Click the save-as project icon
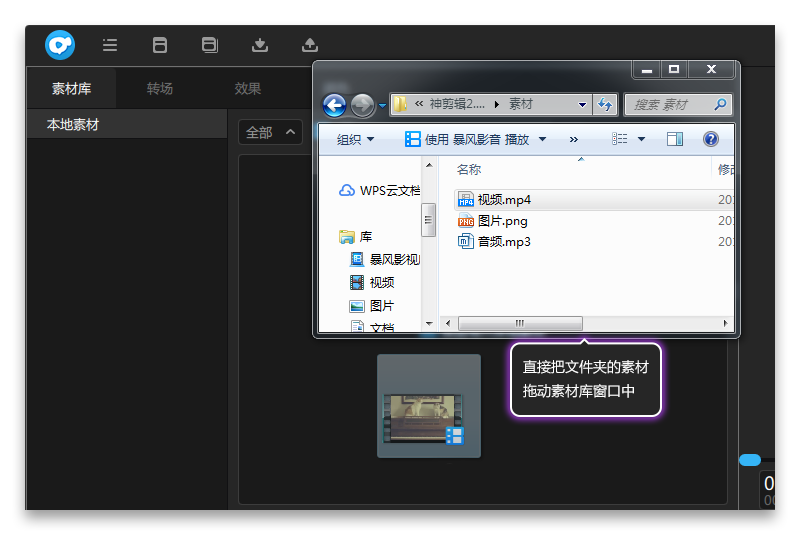Viewport: 800px width, 535px height. point(210,45)
